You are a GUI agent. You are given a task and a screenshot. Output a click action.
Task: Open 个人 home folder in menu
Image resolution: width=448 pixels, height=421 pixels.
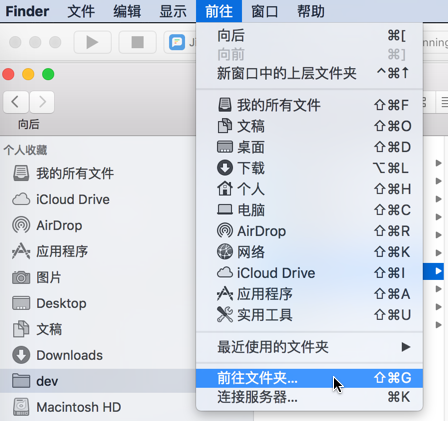(309, 189)
